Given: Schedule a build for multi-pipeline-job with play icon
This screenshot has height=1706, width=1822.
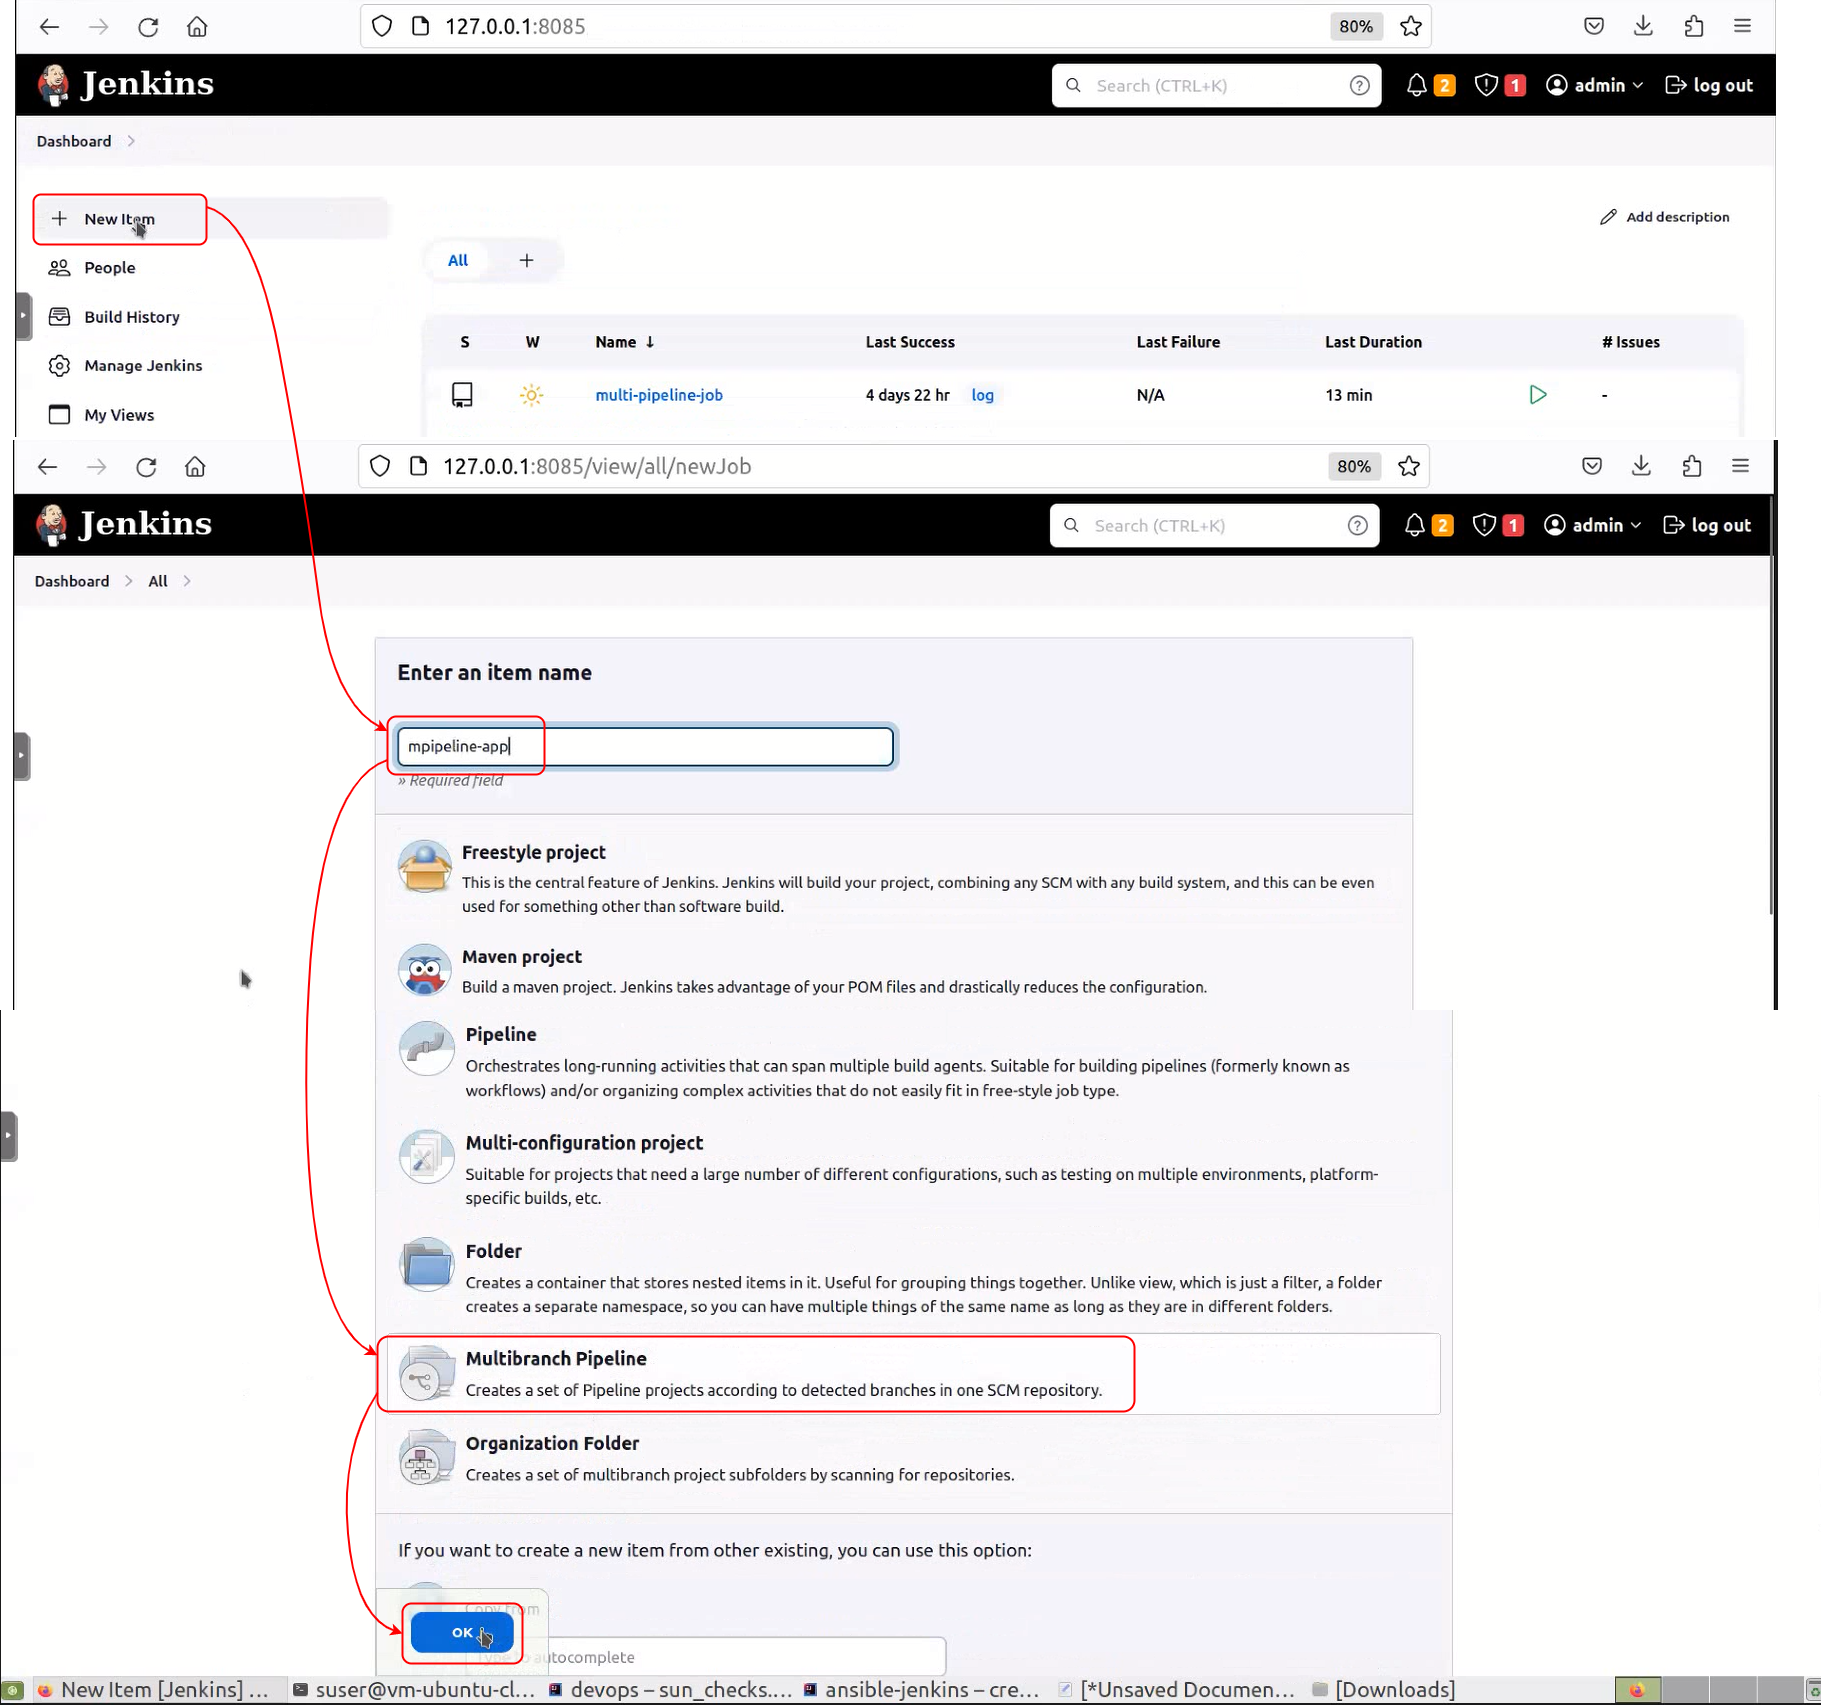Looking at the screenshot, I should pos(1537,395).
